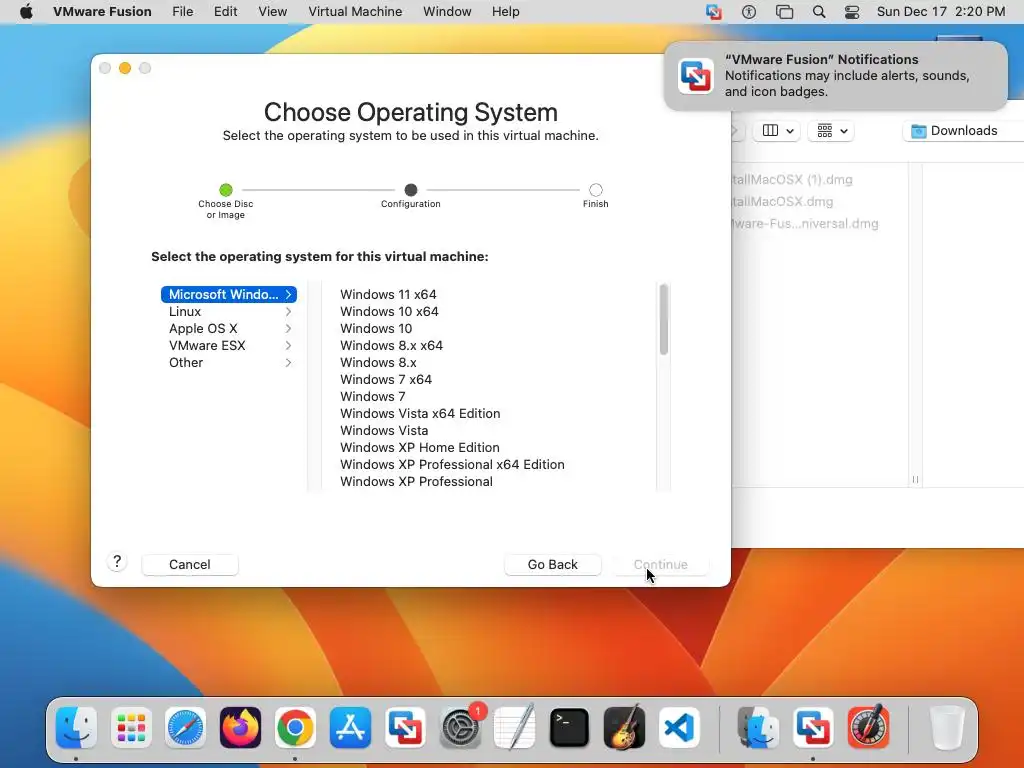Image resolution: width=1024 pixels, height=768 pixels.
Task: Click the Apple menu logo
Action: click(x=26, y=12)
